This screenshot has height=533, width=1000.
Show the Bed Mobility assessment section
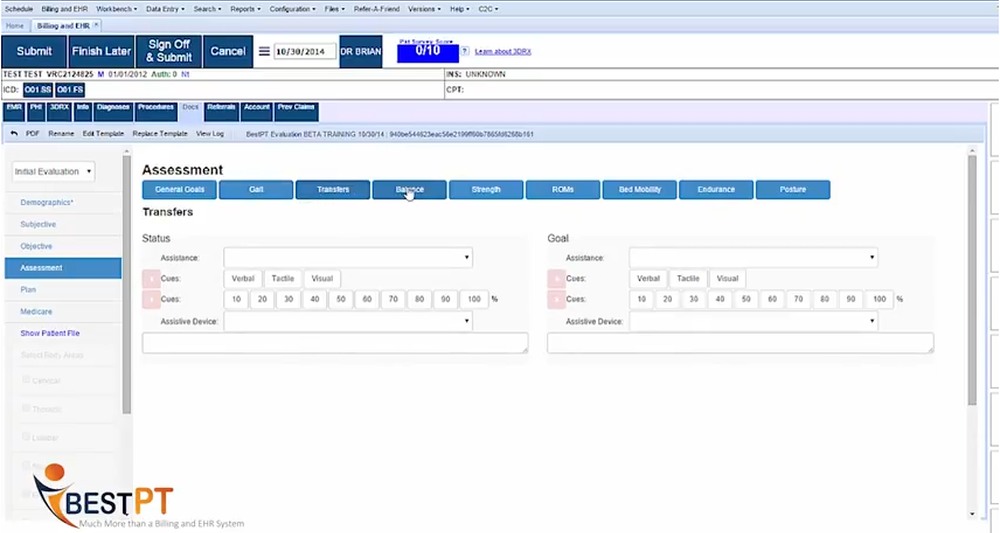[x=640, y=189]
